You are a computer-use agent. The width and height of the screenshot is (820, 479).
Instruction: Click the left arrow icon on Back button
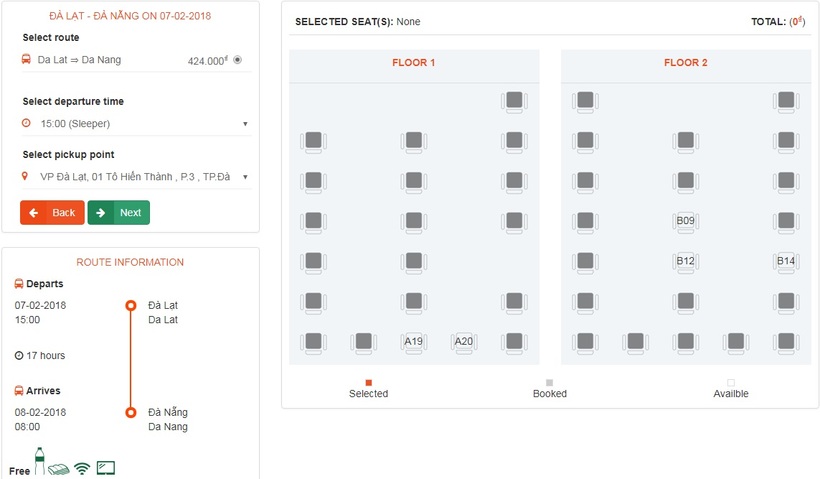click(x=33, y=213)
